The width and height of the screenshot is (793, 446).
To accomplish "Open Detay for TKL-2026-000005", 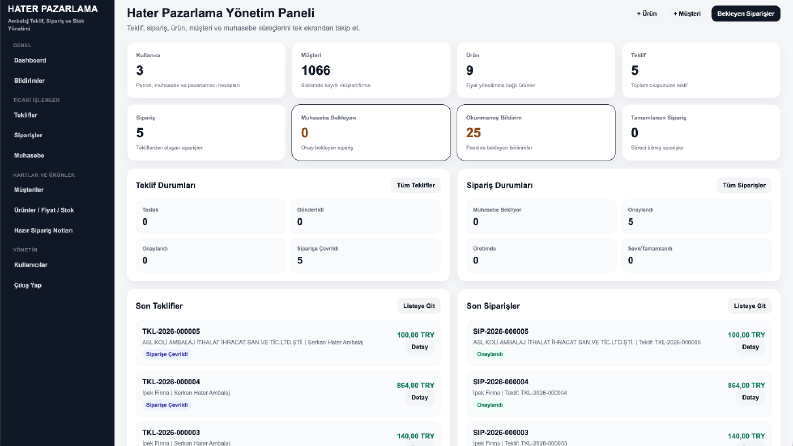I will pos(419,347).
